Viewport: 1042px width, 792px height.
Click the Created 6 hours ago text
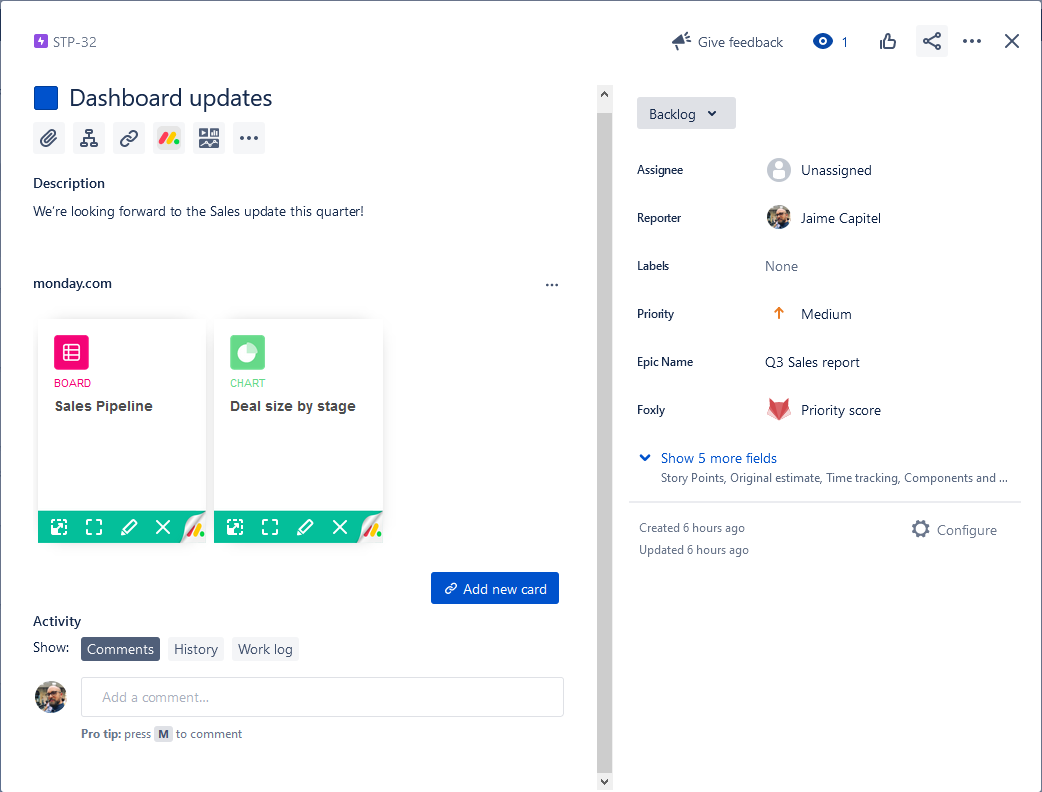(x=692, y=528)
